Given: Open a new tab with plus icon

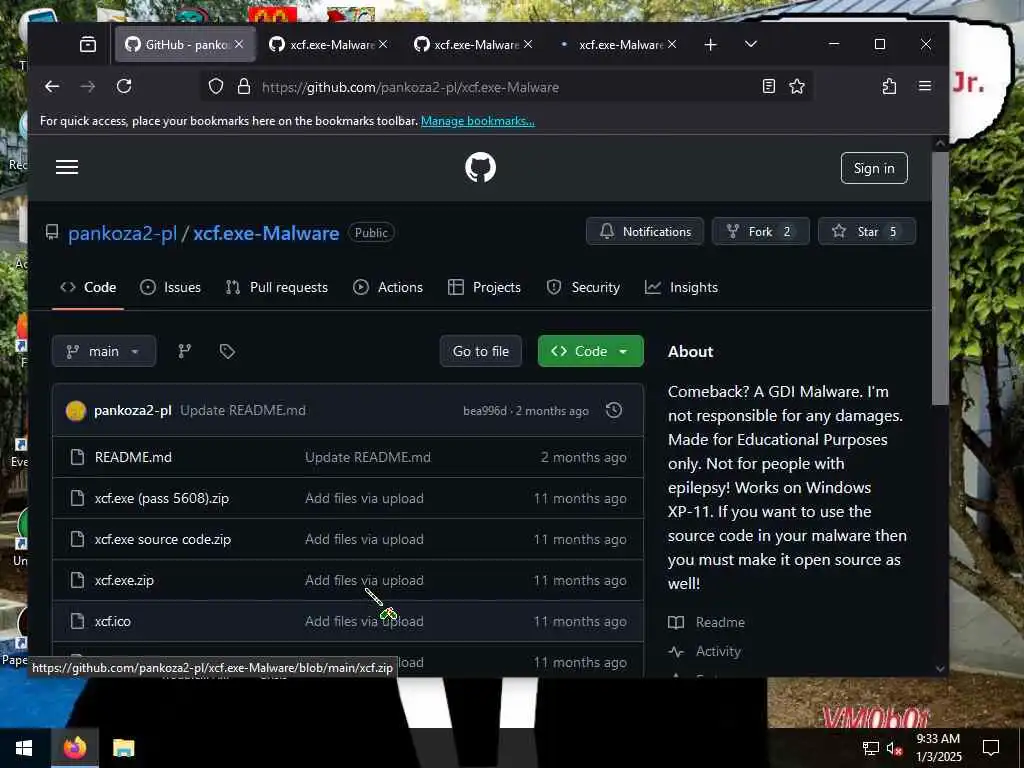Looking at the screenshot, I should point(711,44).
